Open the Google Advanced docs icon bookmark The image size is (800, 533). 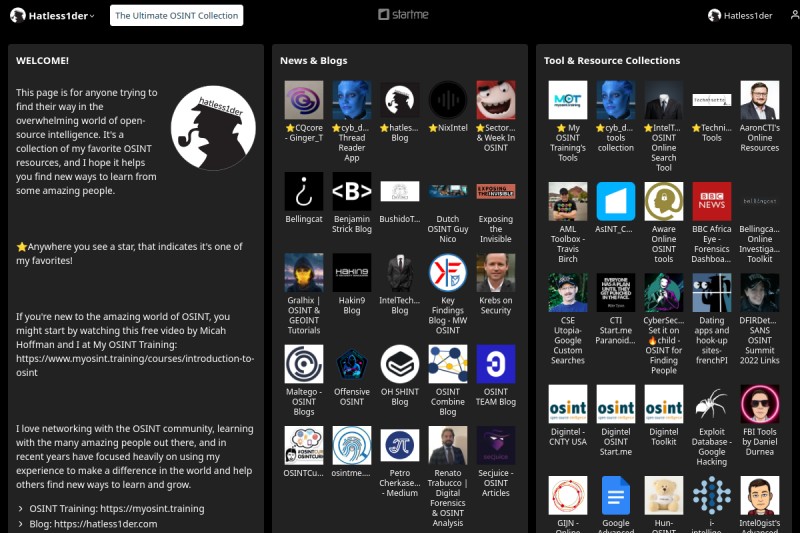point(615,495)
